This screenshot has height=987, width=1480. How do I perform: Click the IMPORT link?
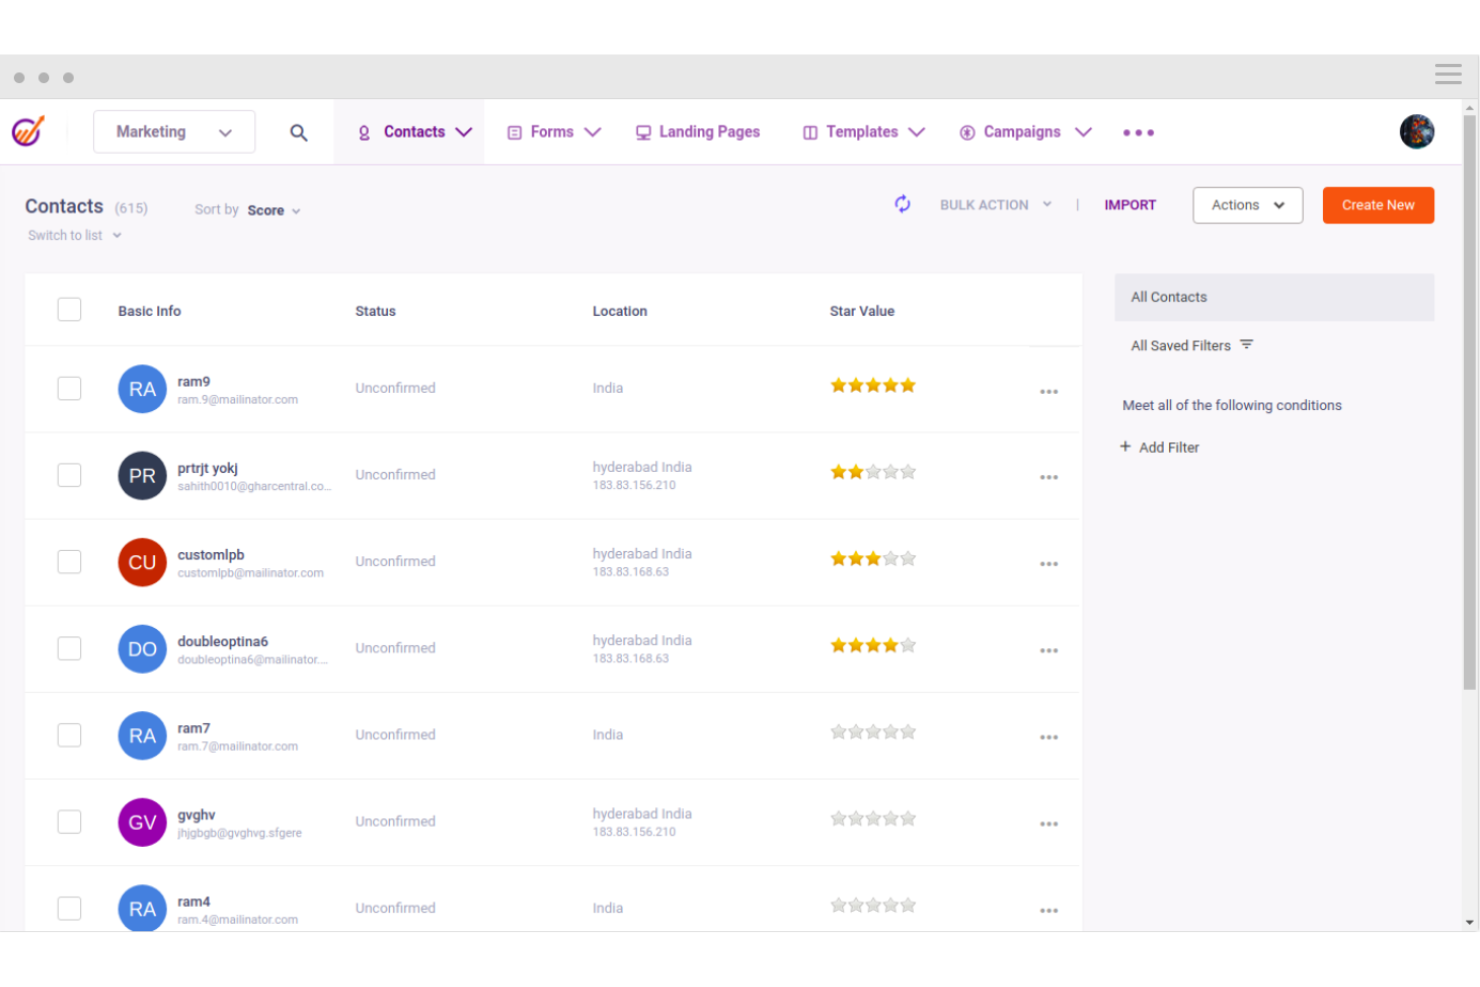point(1130,205)
